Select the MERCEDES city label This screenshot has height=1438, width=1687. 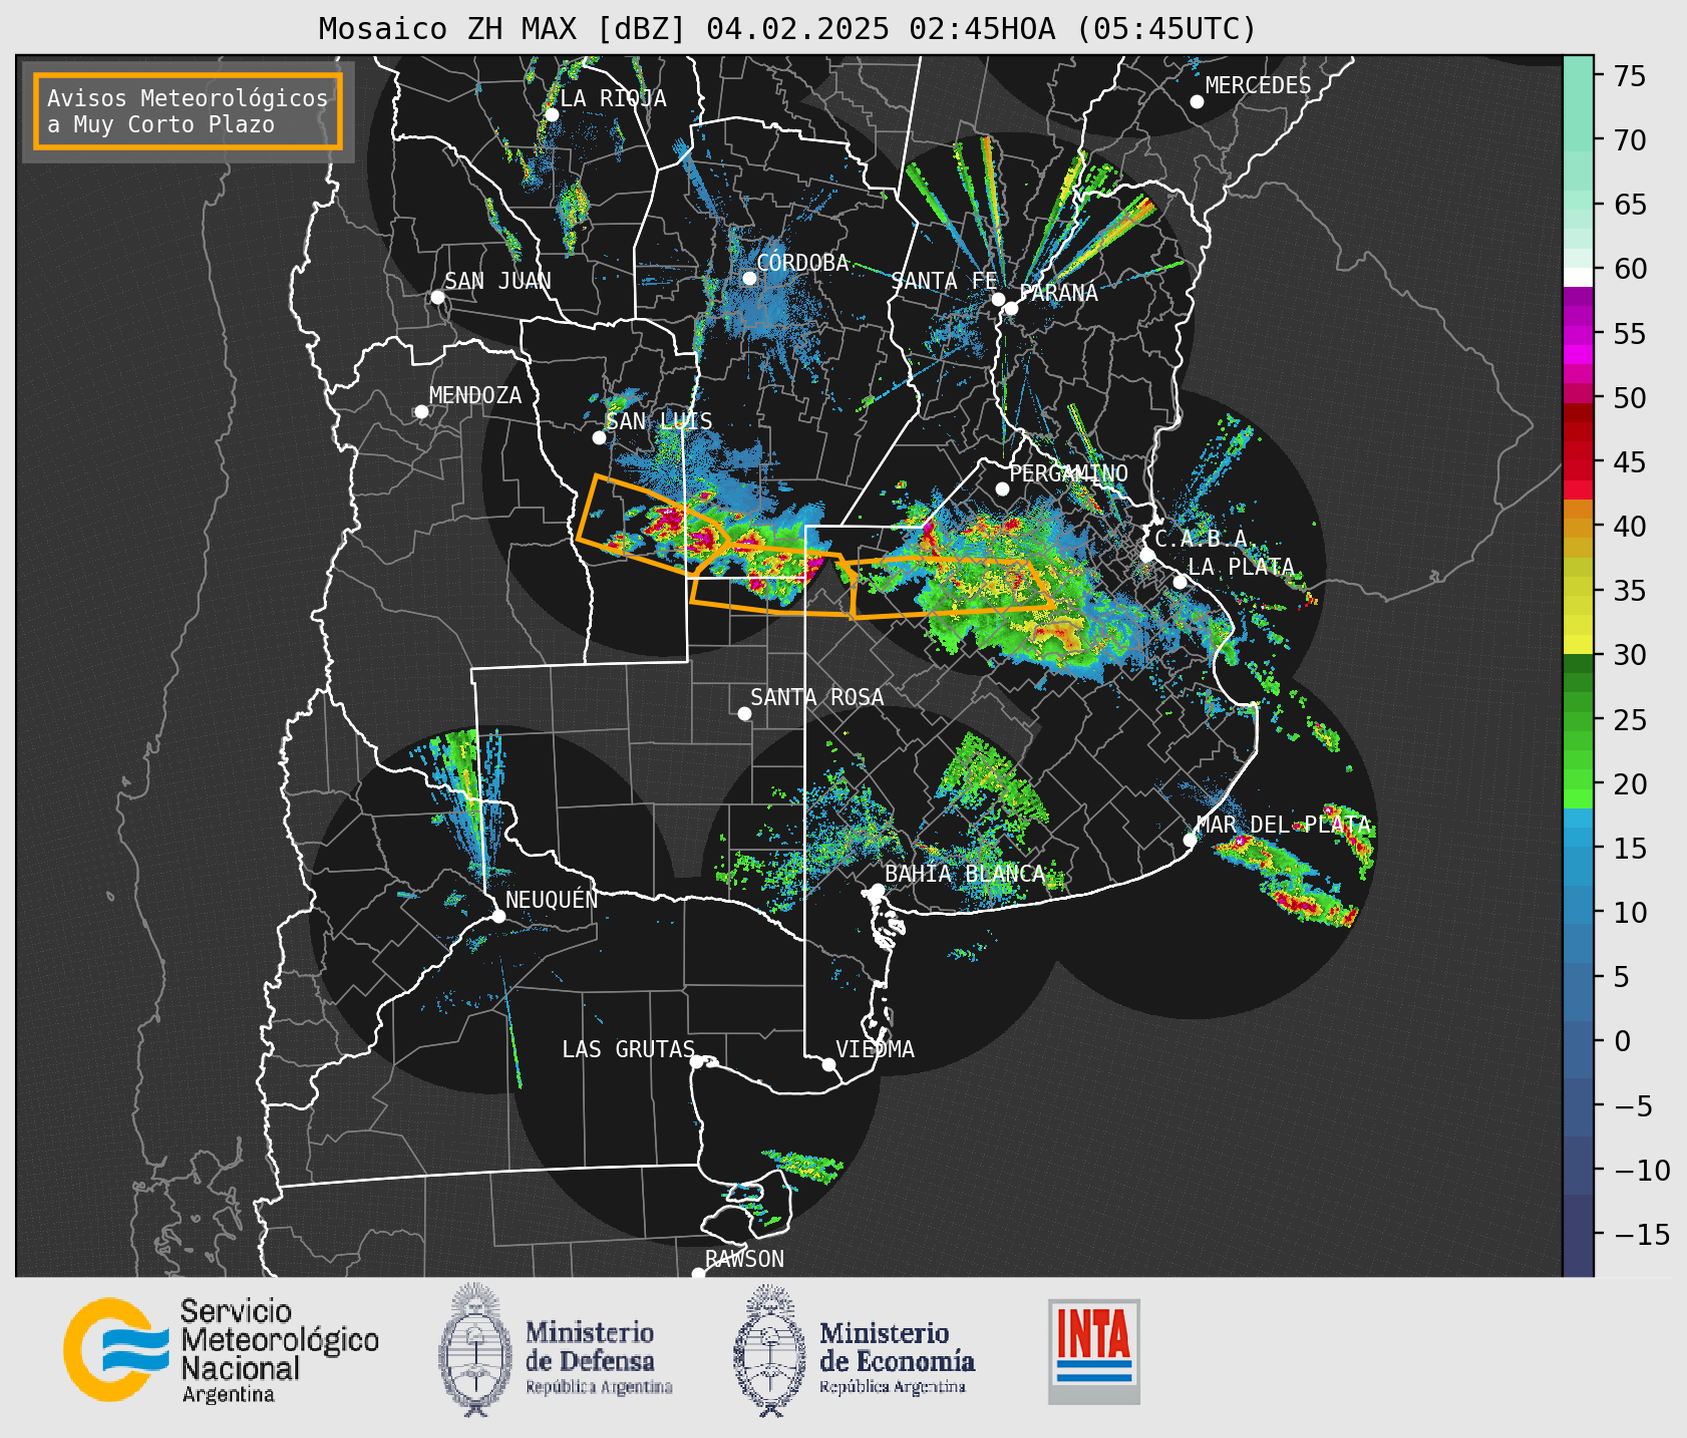(x=1258, y=86)
